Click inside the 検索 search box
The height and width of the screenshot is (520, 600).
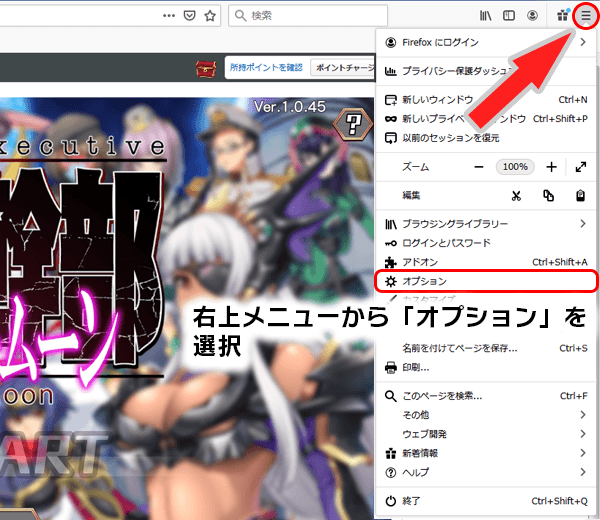pos(308,16)
